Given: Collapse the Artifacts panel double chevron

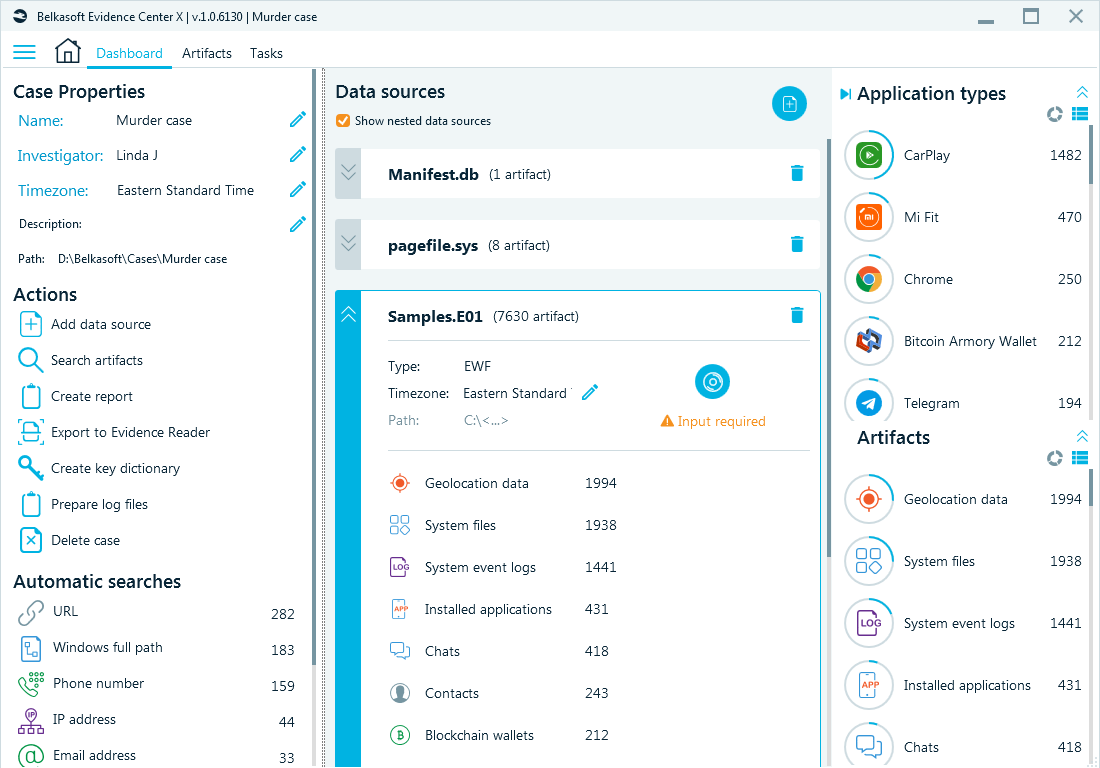Looking at the screenshot, I should tap(1082, 436).
